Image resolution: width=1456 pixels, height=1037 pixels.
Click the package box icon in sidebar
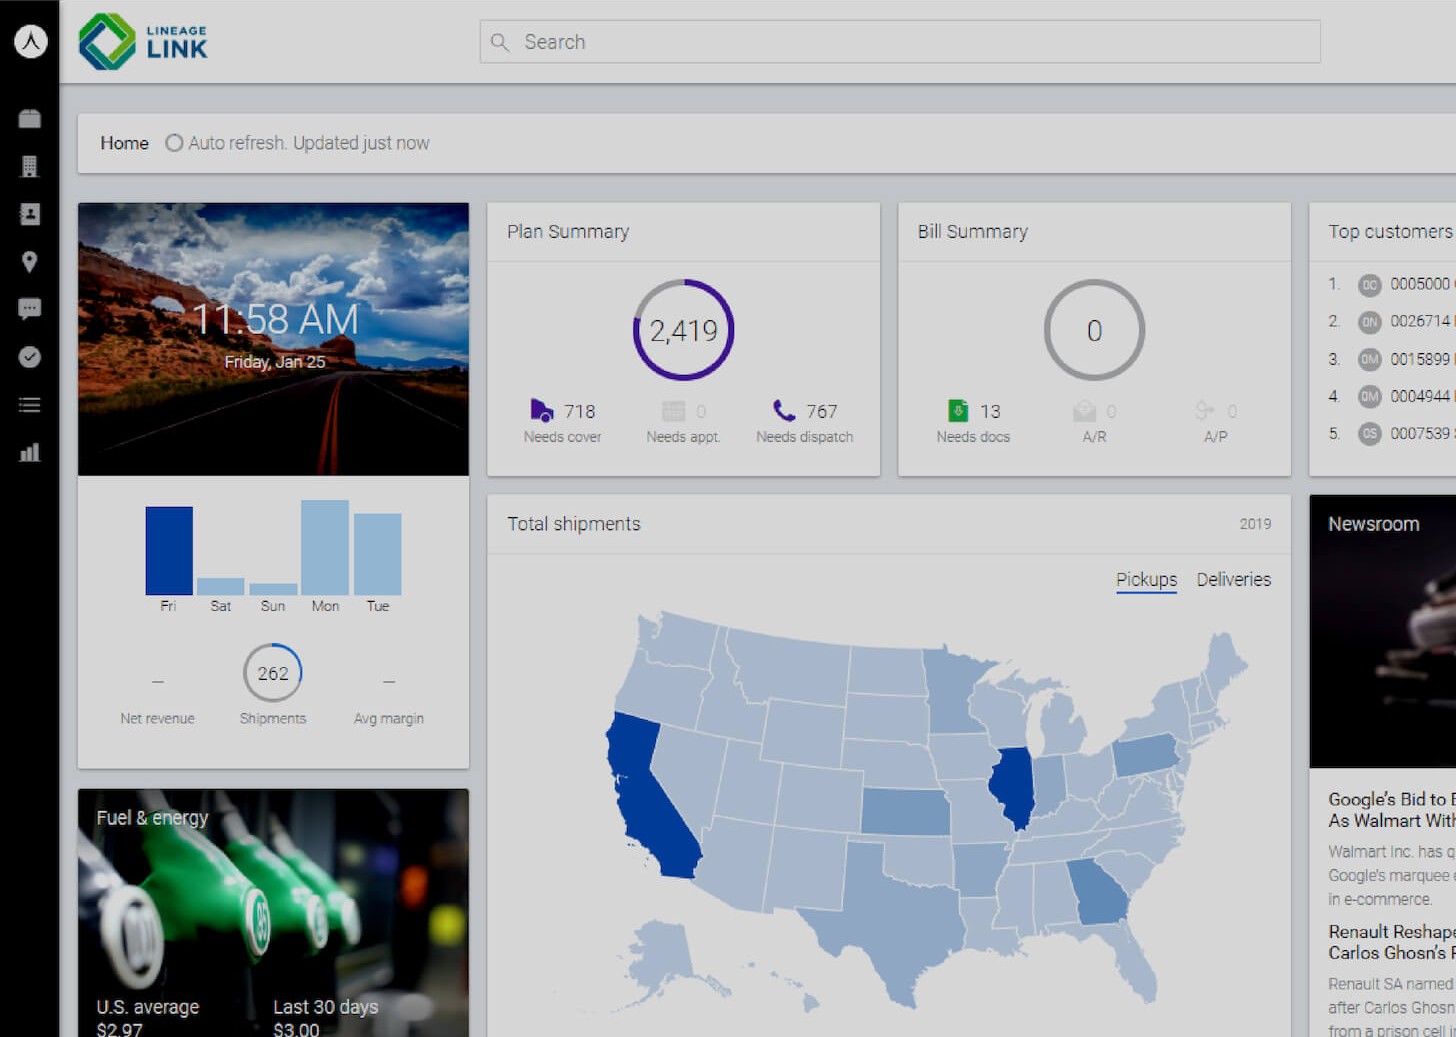[29, 118]
